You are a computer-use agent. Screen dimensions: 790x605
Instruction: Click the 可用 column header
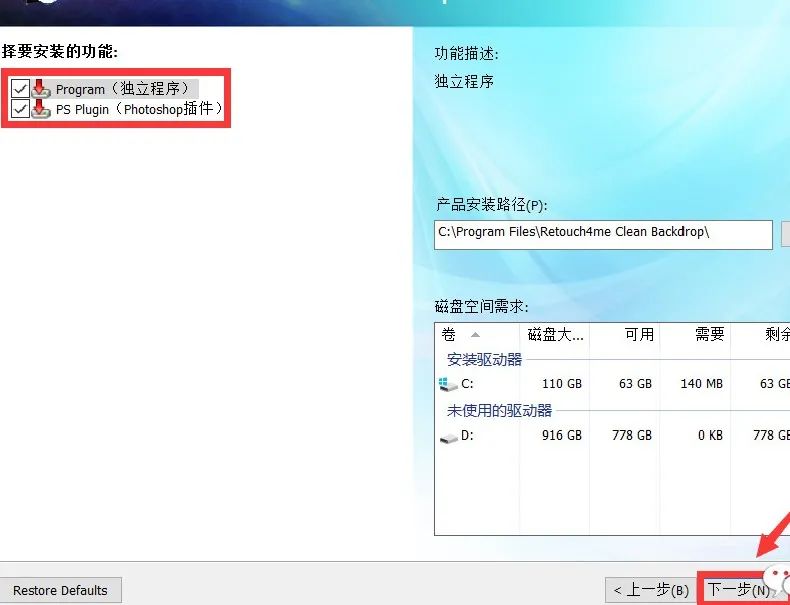tap(625, 334)
